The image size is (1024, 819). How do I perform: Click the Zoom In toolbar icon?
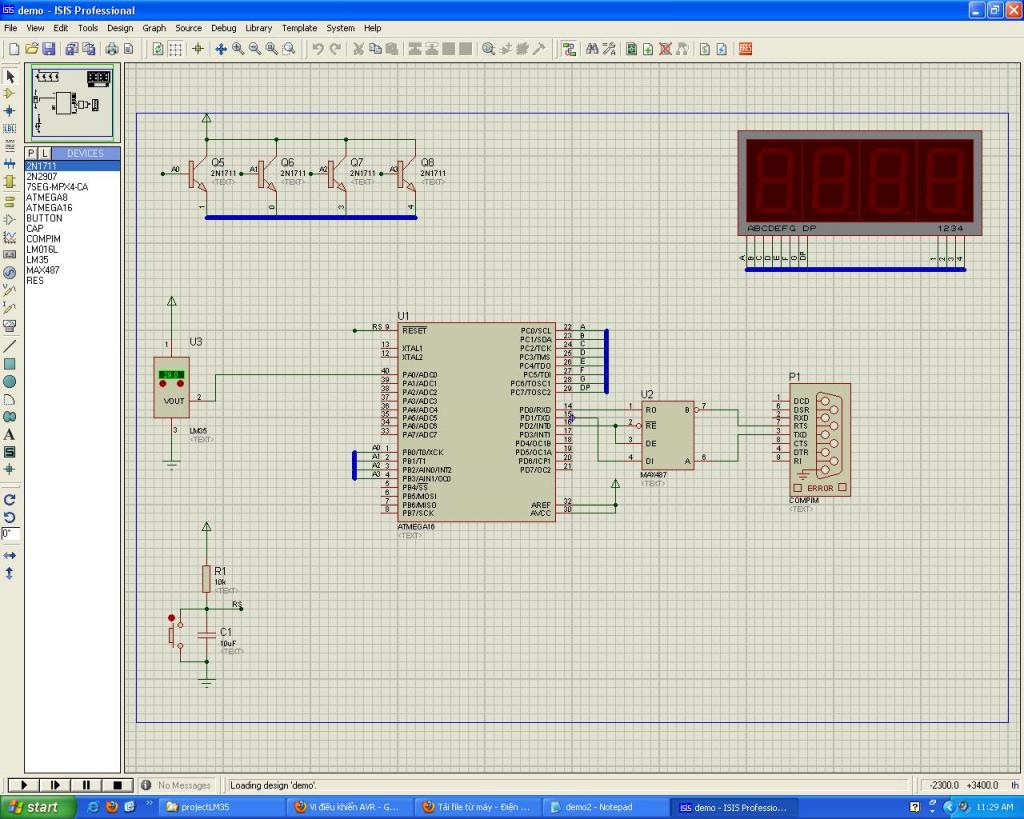(x=238, y=48)
